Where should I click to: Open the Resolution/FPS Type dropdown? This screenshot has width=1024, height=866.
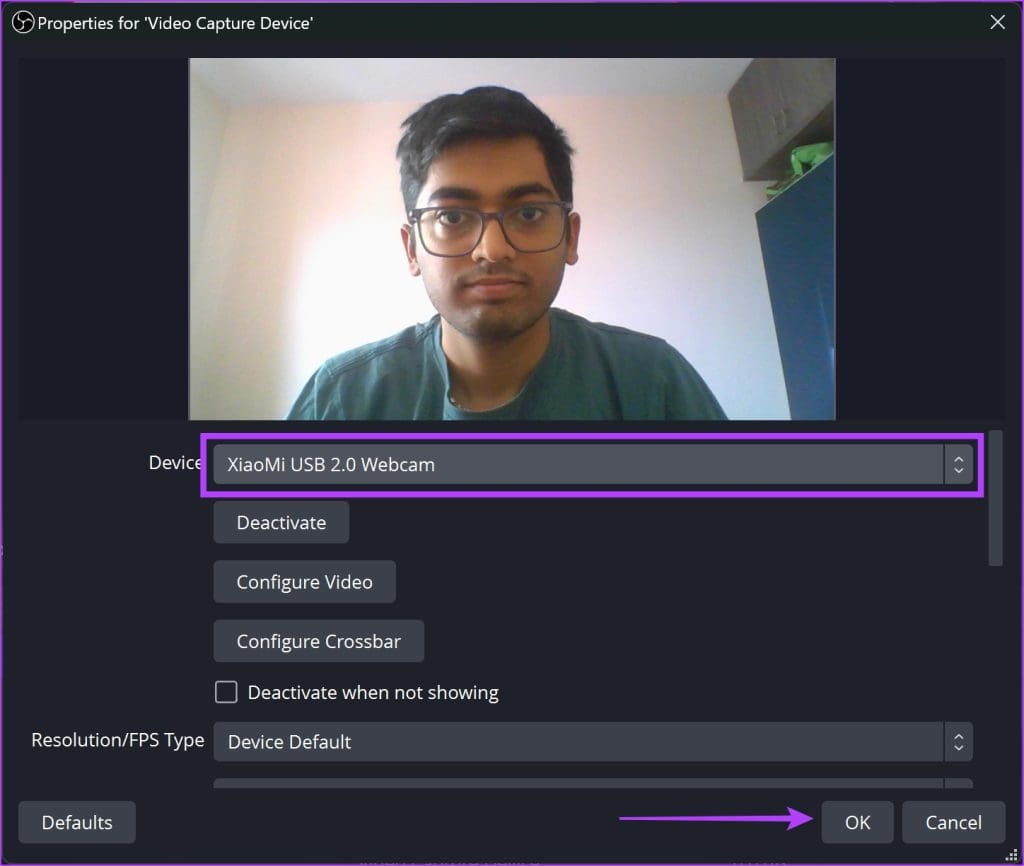580,741
